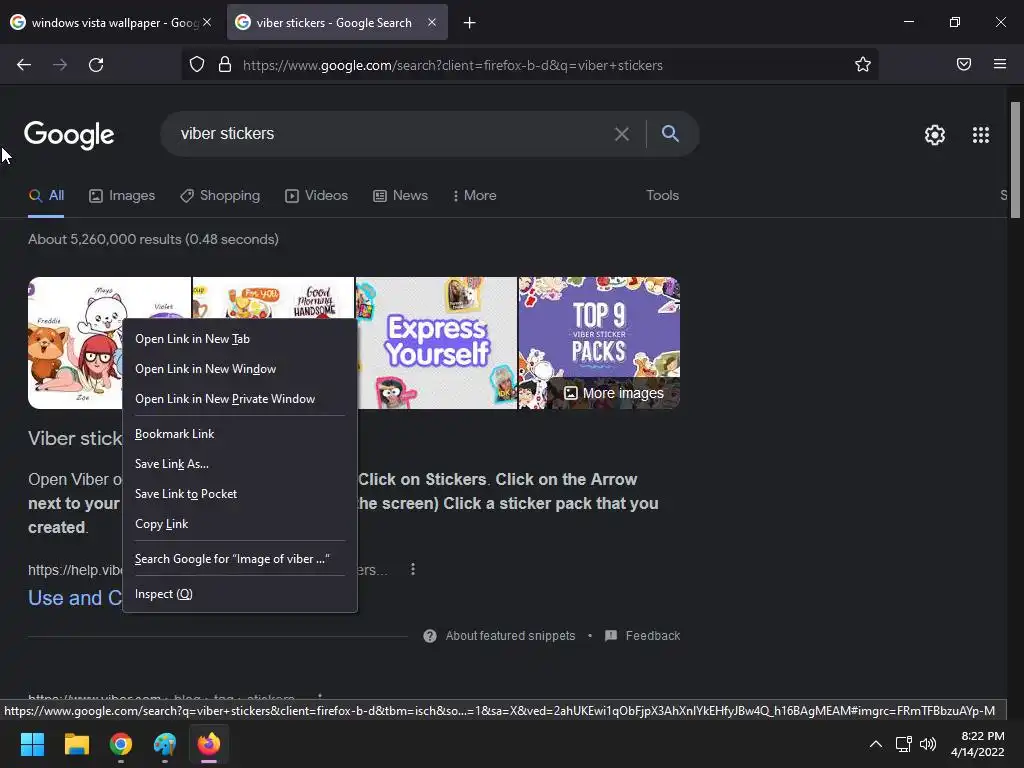Show site info via the padlock icon
The height and width of the screenshot is (768, 1024).
pos(225,65)
